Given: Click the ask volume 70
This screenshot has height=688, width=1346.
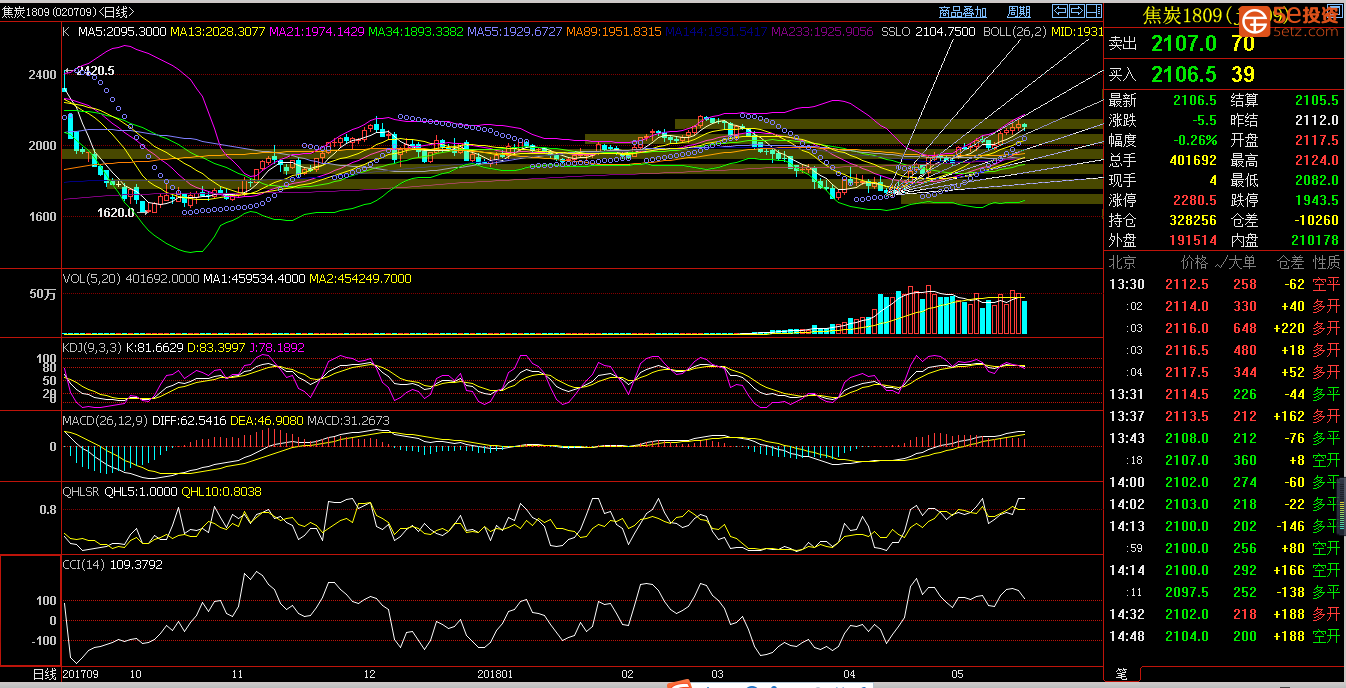Looking at the screenshot, I should click(x=1243, y=44).
